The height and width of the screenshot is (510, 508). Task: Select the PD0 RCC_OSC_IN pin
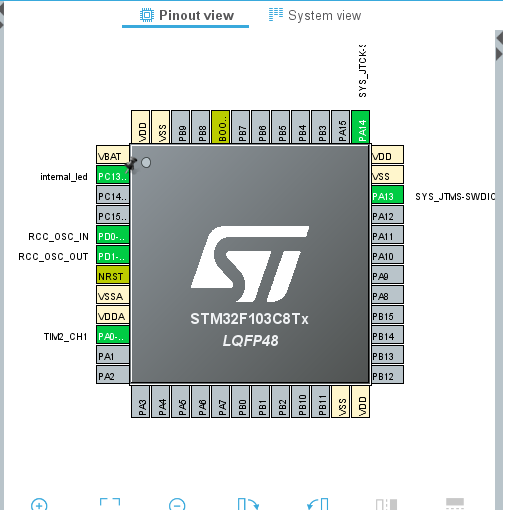coord(113,235)
